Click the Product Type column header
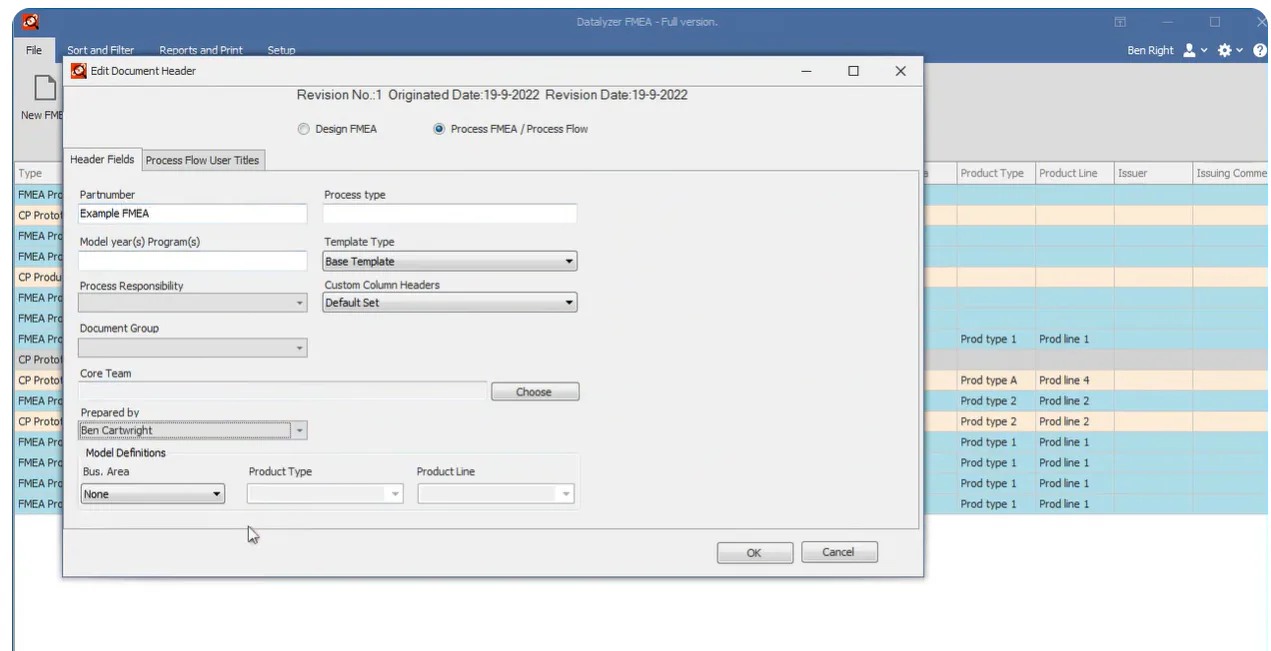The image size is (1271, 651). pyautogui.click(x=995, y=173)
